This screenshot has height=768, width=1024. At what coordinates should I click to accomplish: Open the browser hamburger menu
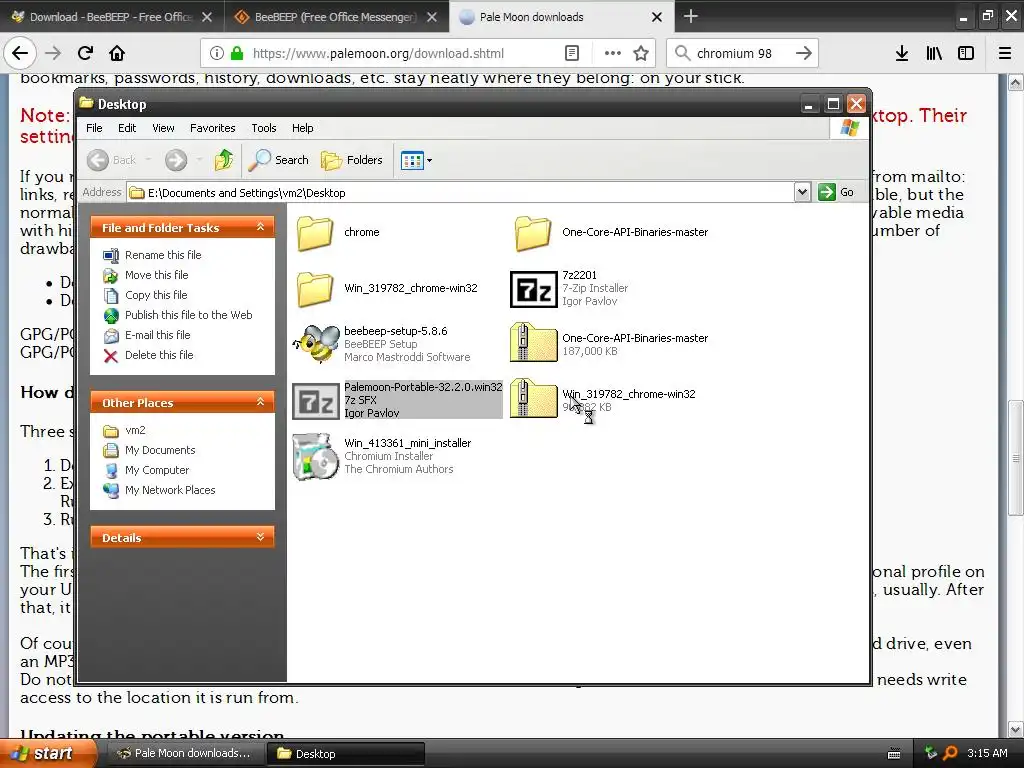tap(1005, 53)
